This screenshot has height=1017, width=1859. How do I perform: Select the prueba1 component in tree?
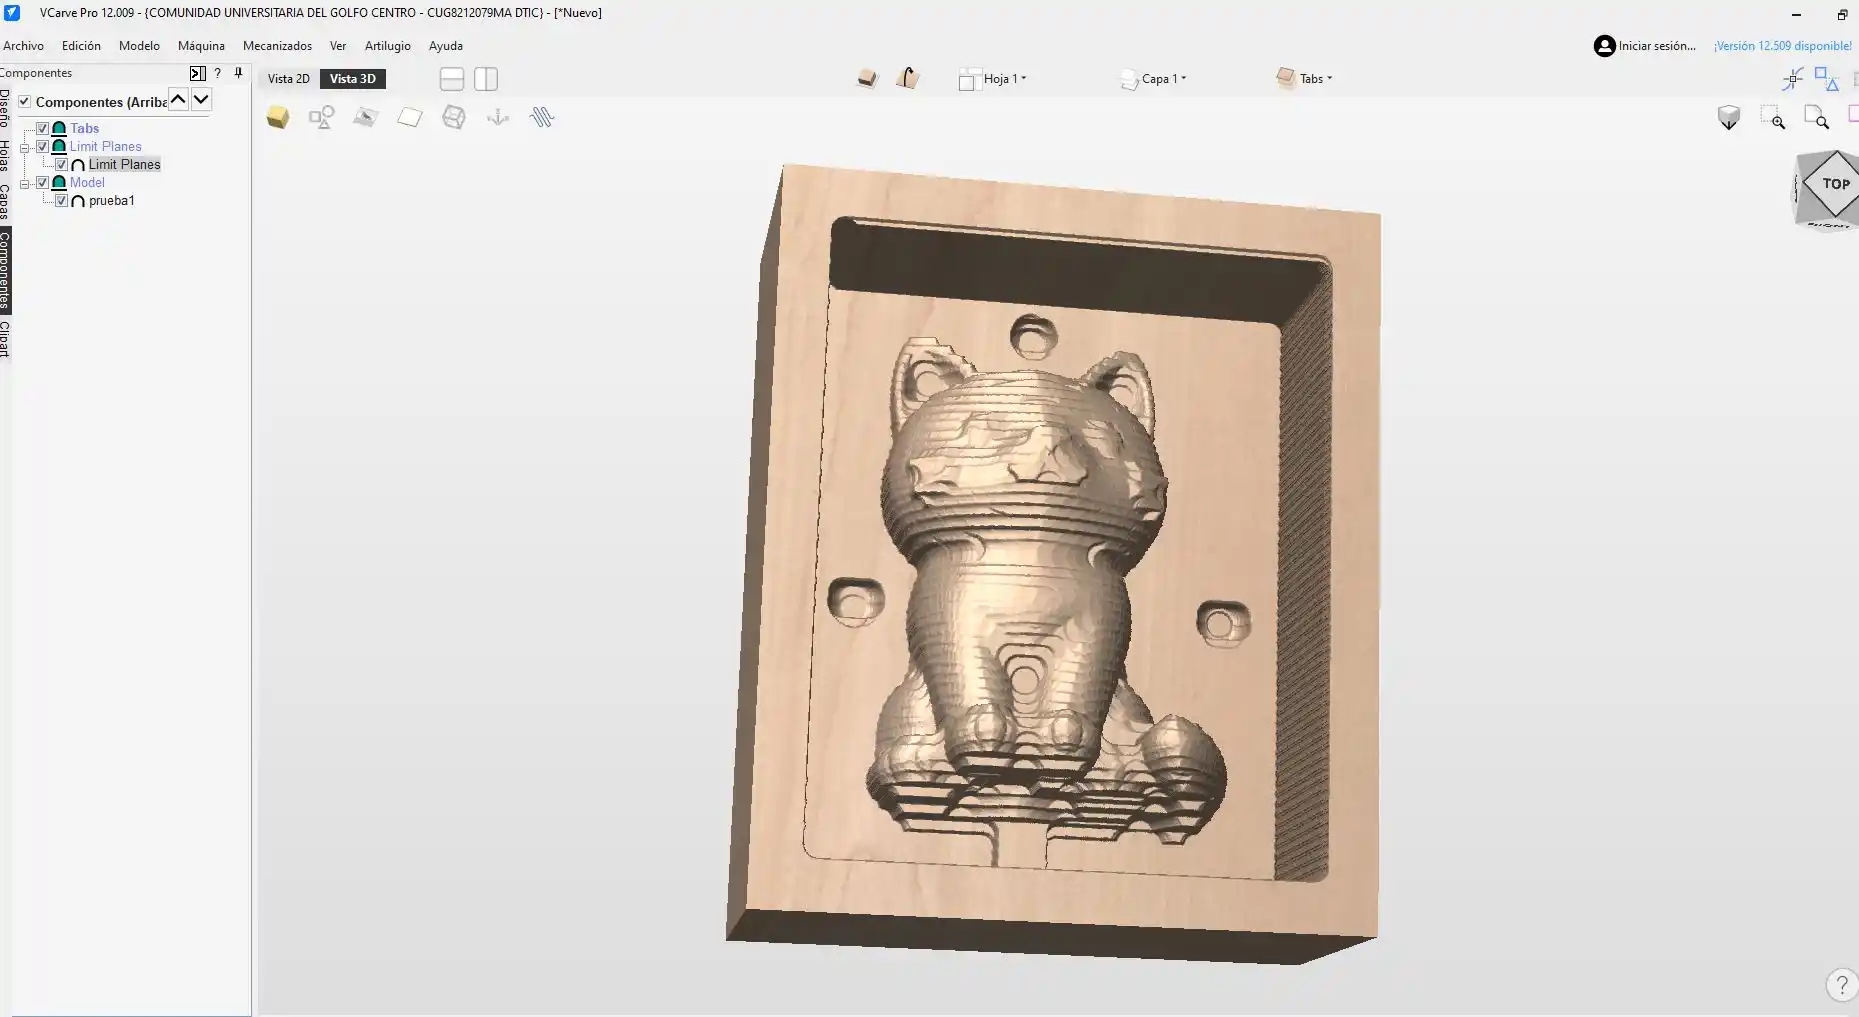point(112,201)
